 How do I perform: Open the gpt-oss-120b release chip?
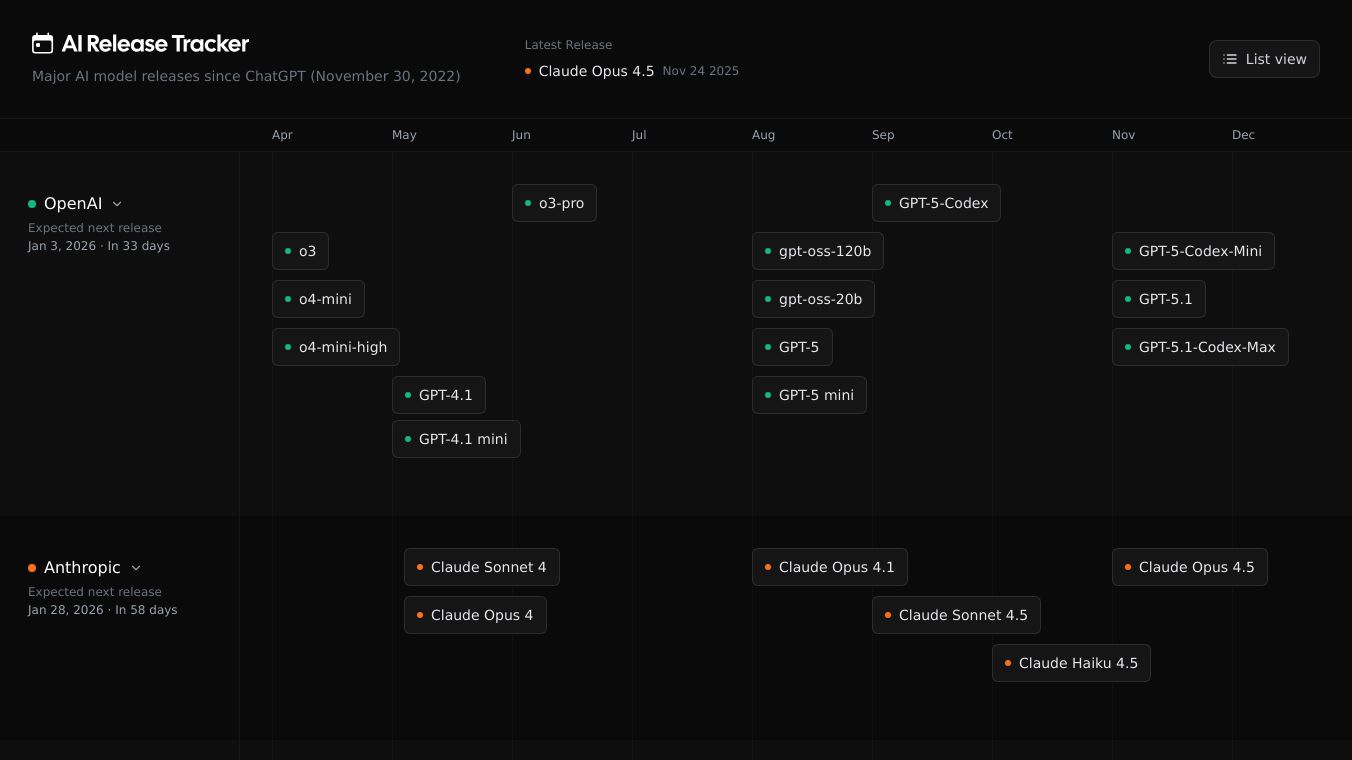click(817, 251)
